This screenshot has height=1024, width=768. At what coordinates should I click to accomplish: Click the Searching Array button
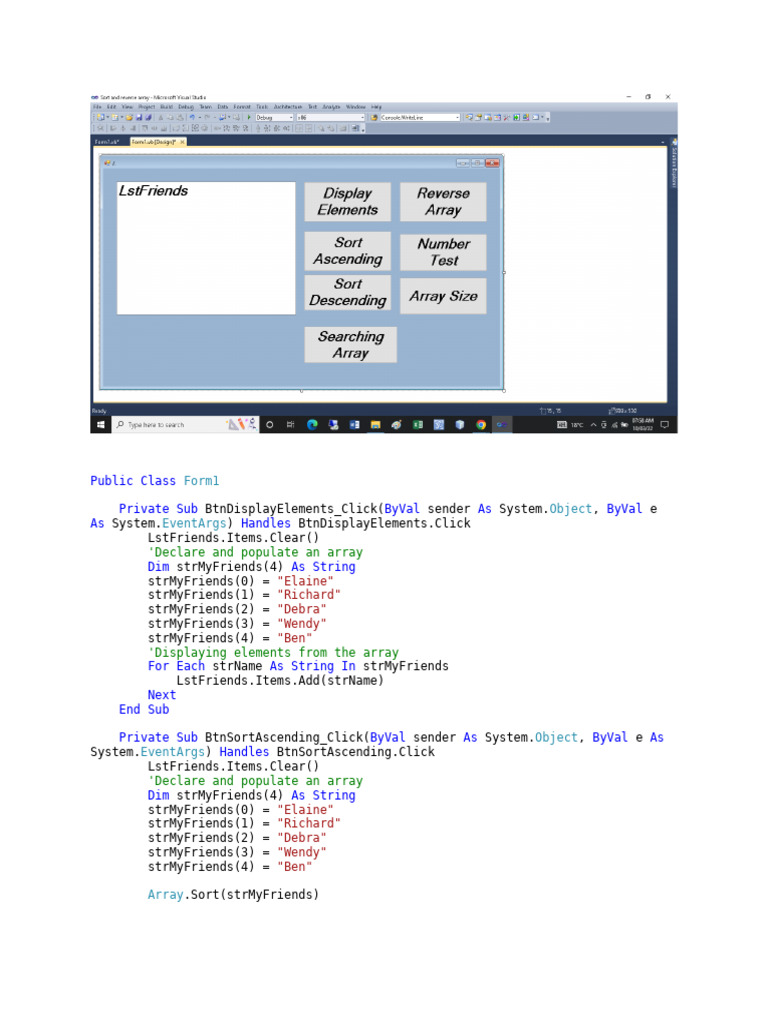(x=351, y=345)
